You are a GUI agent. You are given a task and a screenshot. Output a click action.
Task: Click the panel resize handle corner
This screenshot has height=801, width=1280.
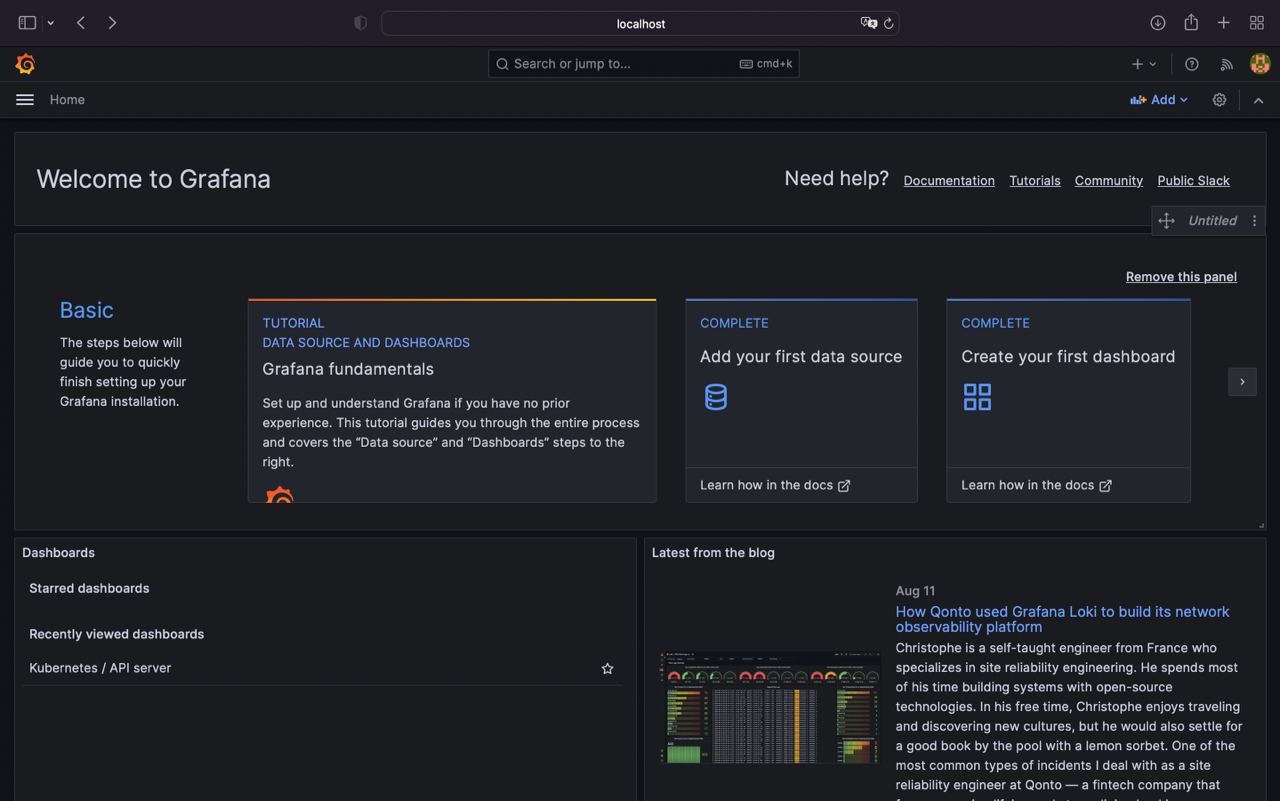[1261, 525]
